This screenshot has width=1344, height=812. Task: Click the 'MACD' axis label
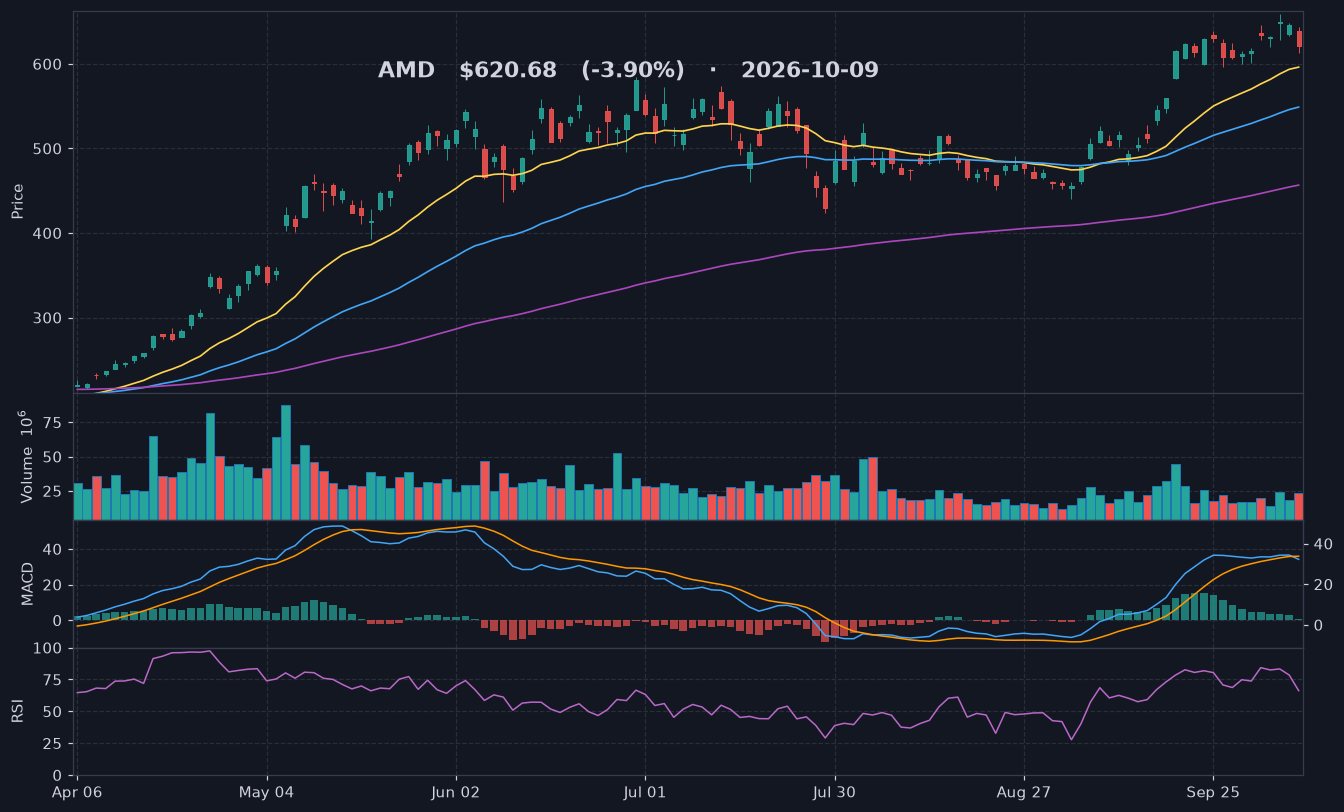click(28, 583)
